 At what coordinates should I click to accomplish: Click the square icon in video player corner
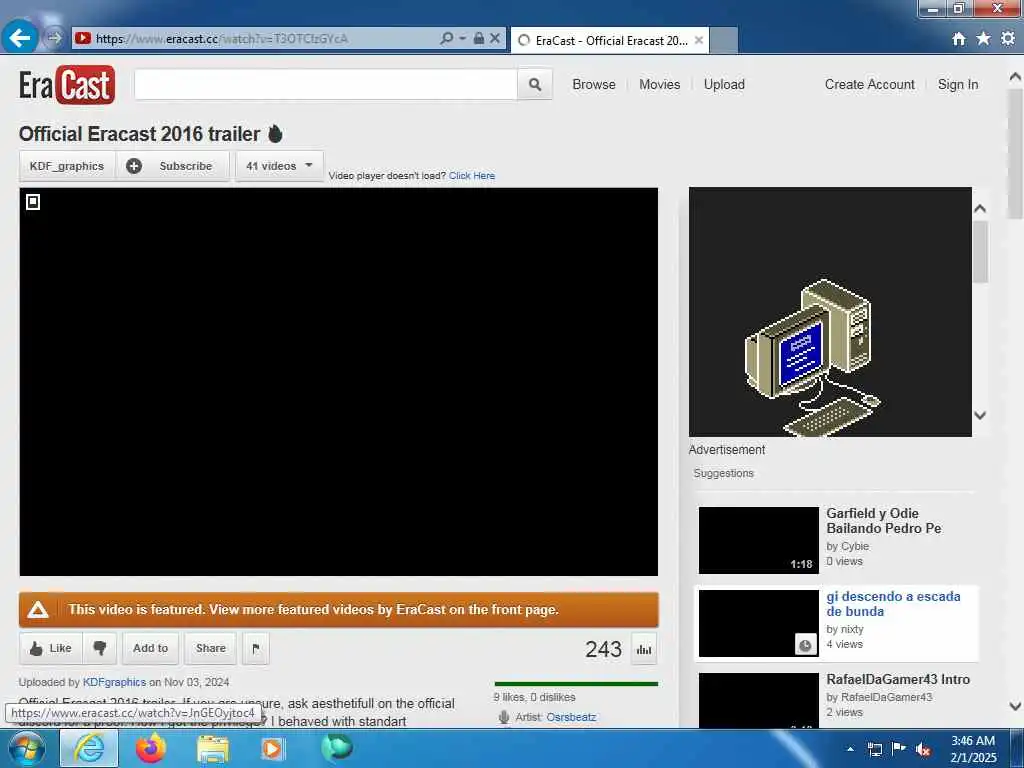[x=33, y=202]
